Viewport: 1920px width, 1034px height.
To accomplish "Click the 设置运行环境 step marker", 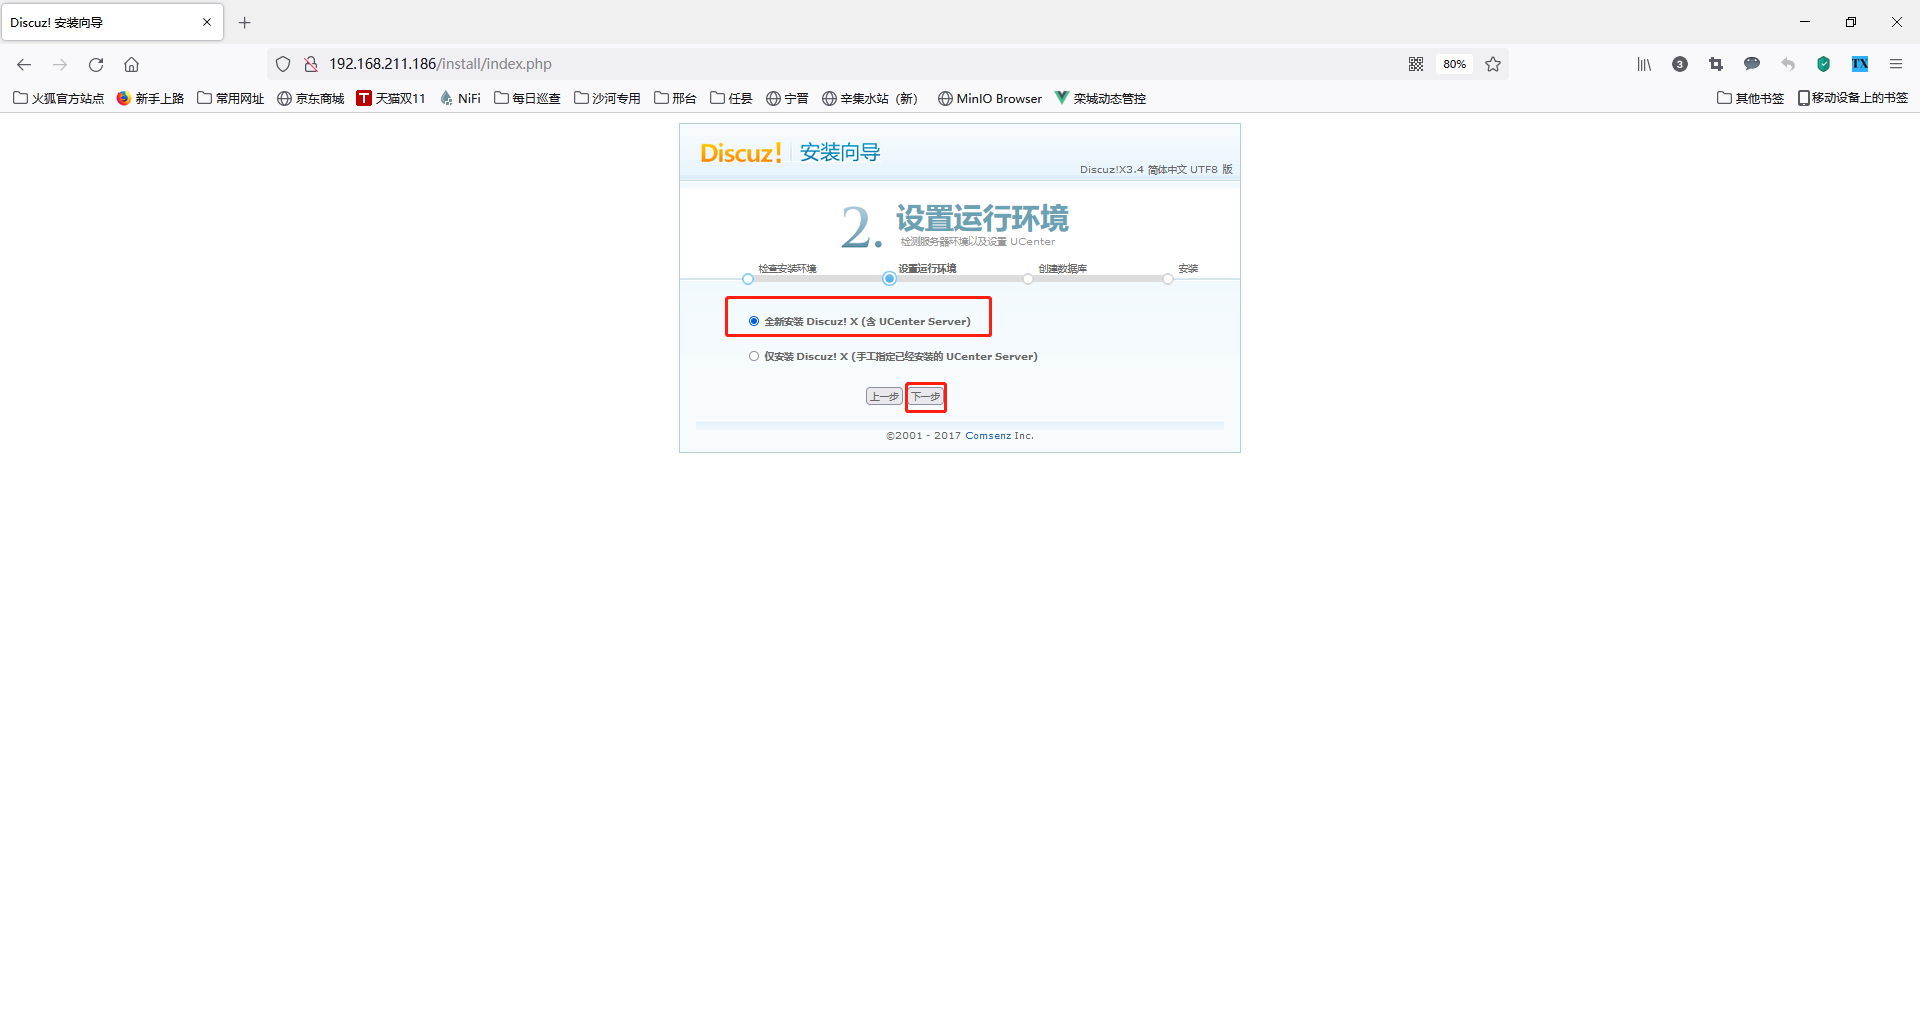I will click(889, 279).
